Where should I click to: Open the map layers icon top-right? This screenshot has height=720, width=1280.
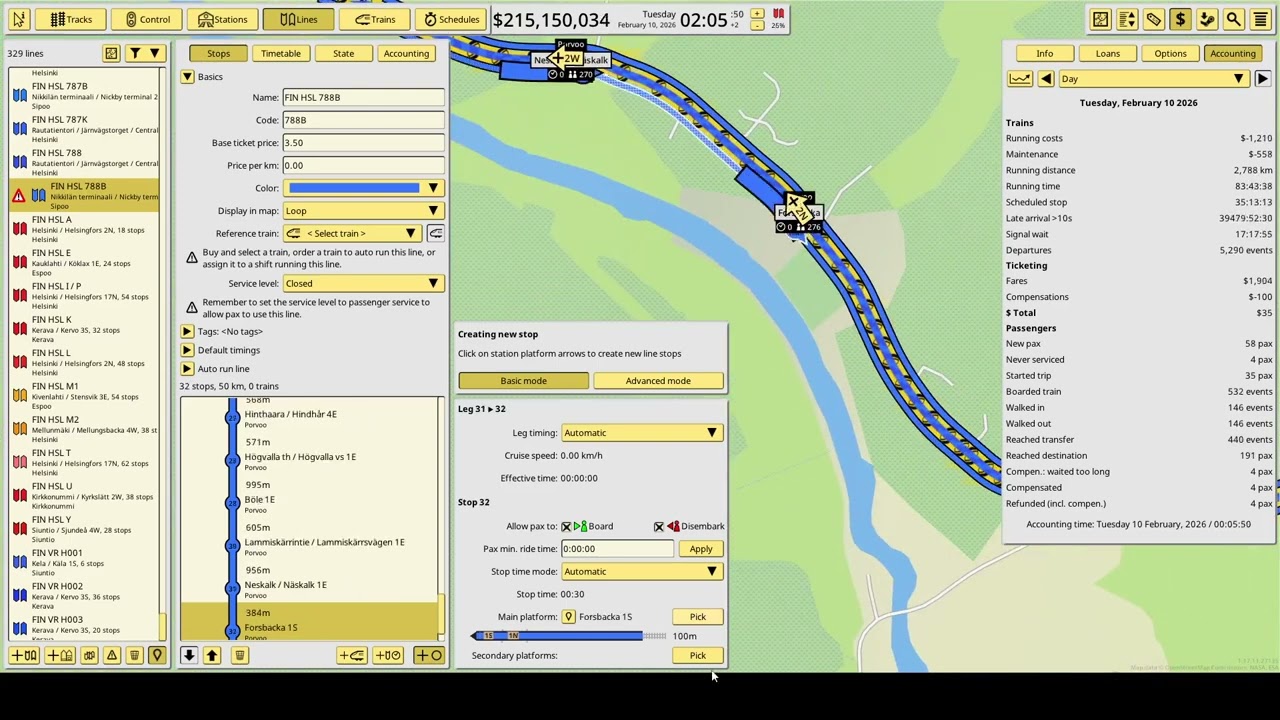pos(1100,19)
